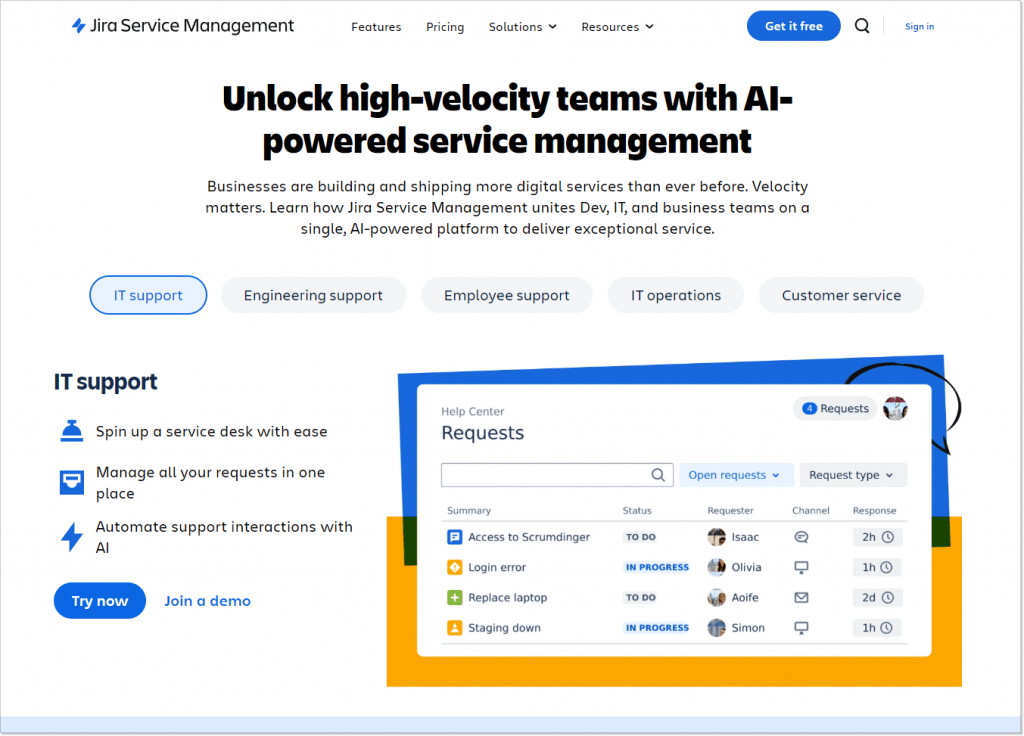Open the Solutions dropdown

522,27
